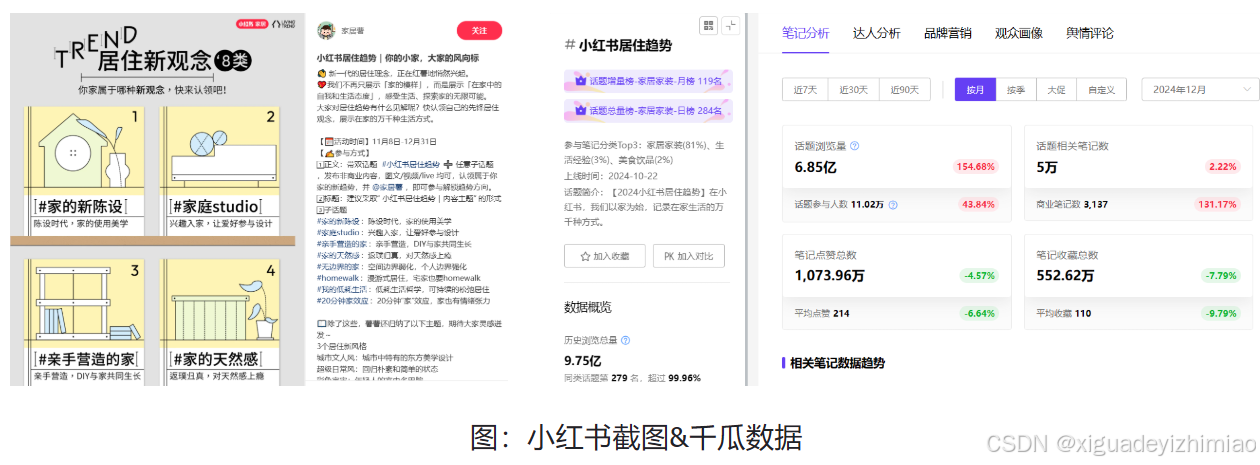Click the 相关笔记数据趋势 section heading
This screenshot has height=465, width=1260.
(x=837, y=363)
